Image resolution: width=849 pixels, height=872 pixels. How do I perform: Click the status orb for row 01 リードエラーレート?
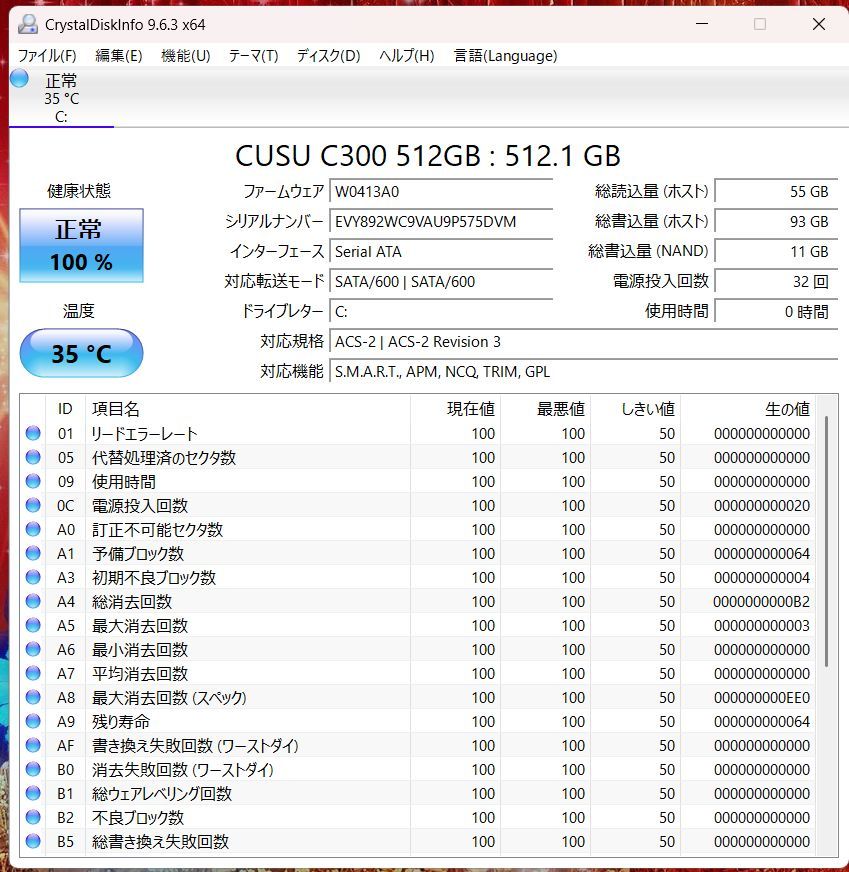(33, 433)
